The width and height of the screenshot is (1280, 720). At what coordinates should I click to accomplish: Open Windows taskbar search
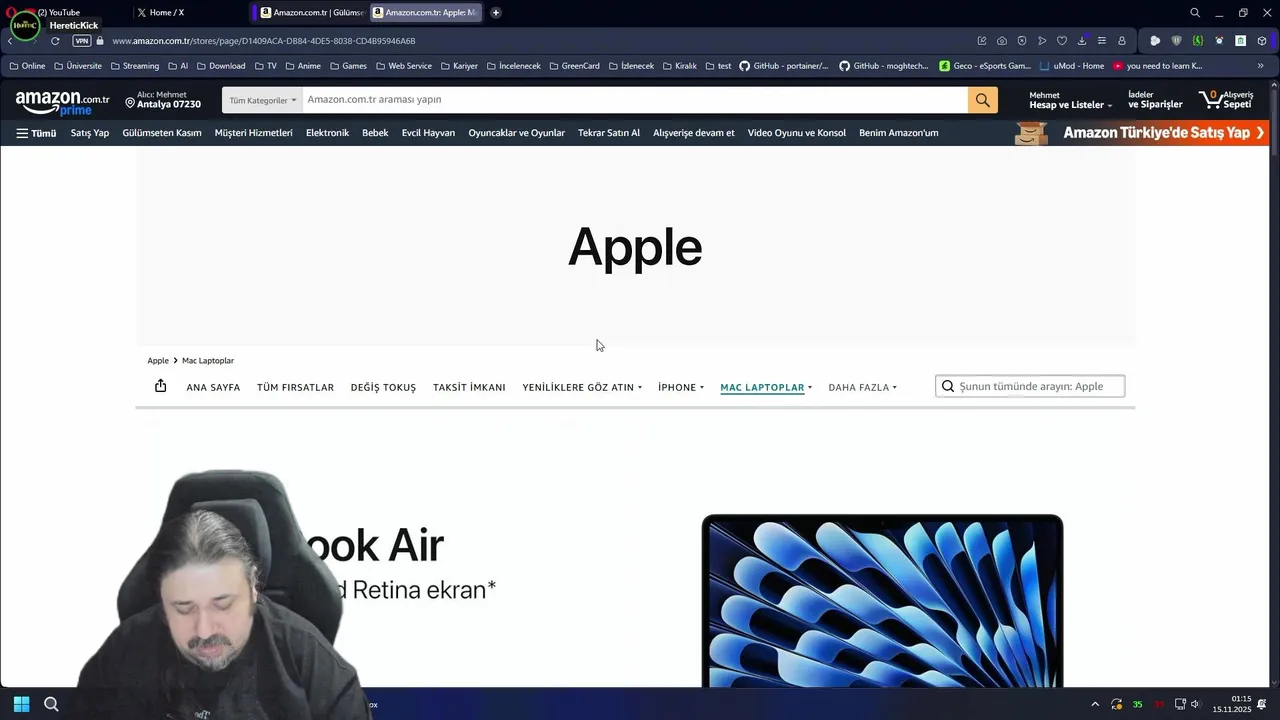51,704
